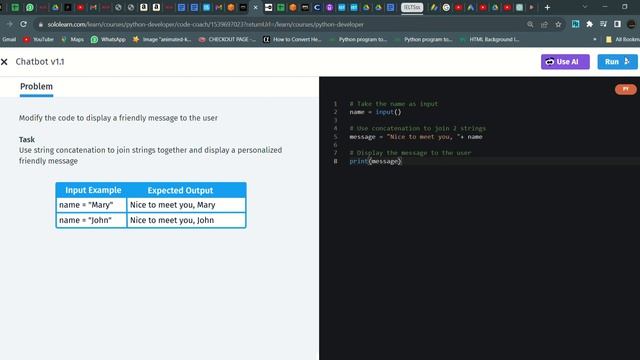Image resolution: width=640 pixels, height=360 pixels.
Task: Open the Maps bookmark
Action: pos(73,39)
